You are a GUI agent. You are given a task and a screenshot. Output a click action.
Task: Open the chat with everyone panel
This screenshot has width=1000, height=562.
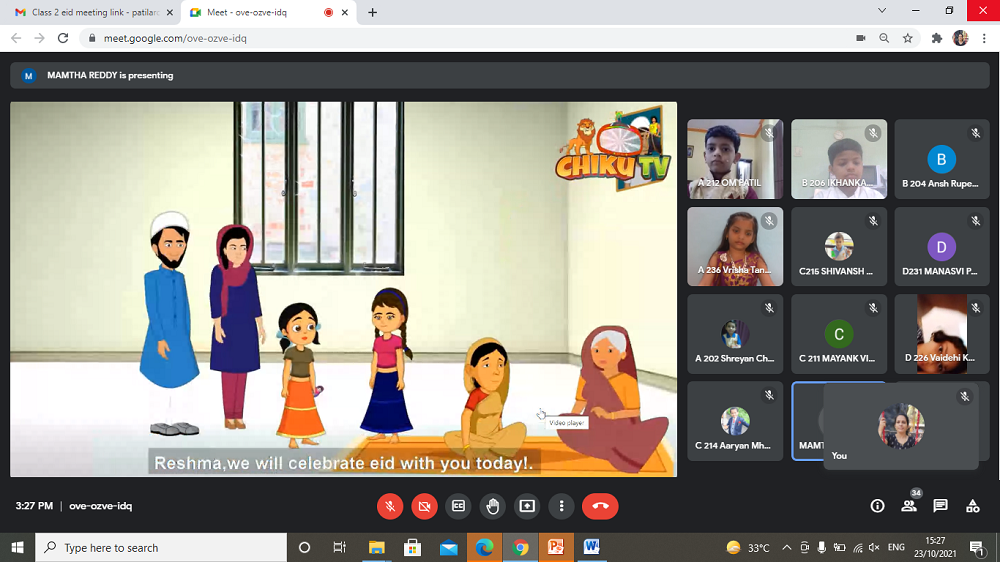pyautogui.click(x=940, y=506)
